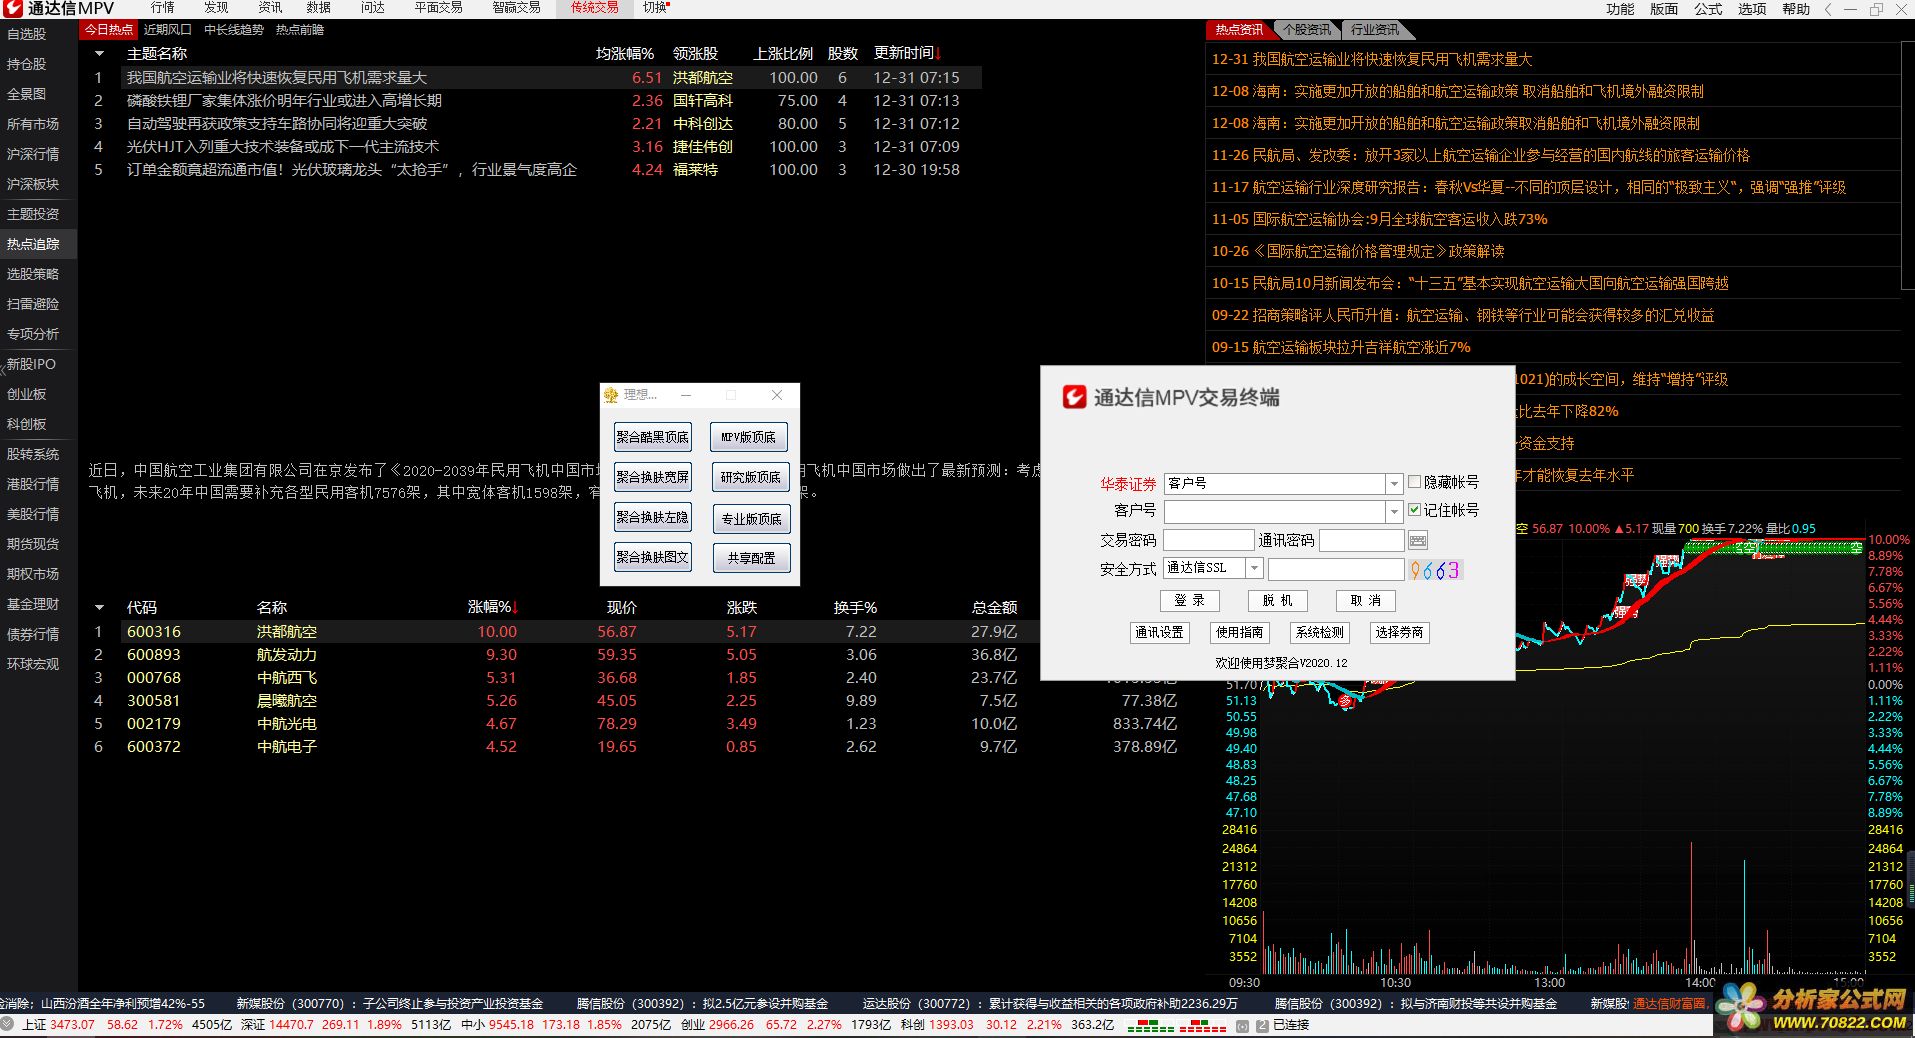Open the 安全方式 通达信SSL dropdown
Viewport: 1915px width, 1038px height.
point(1254,568)
